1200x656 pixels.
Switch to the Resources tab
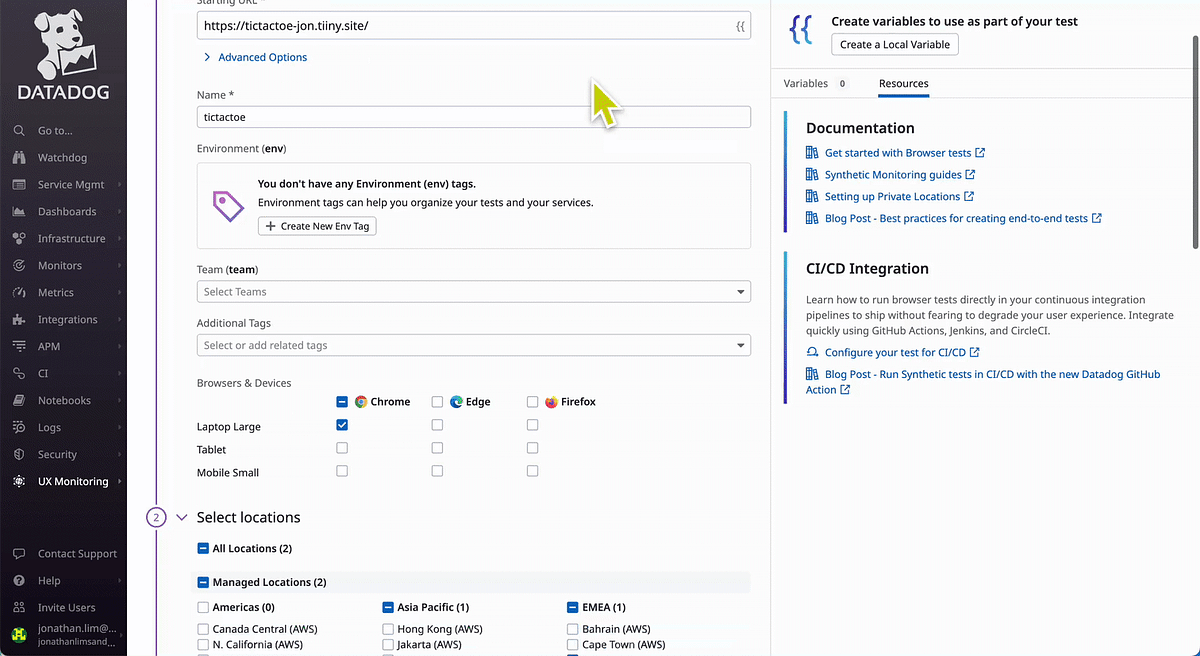coord(904,84)
